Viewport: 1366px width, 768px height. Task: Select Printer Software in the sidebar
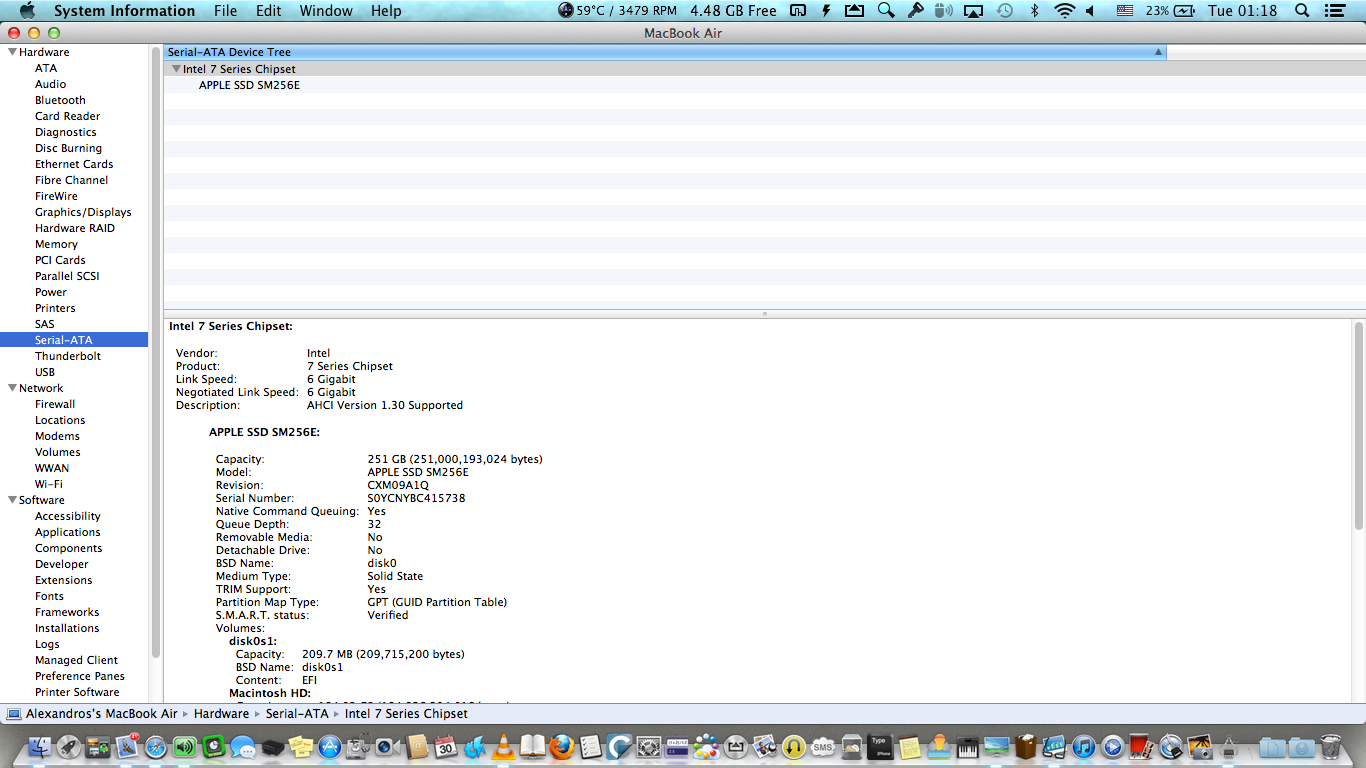[77, 692]
